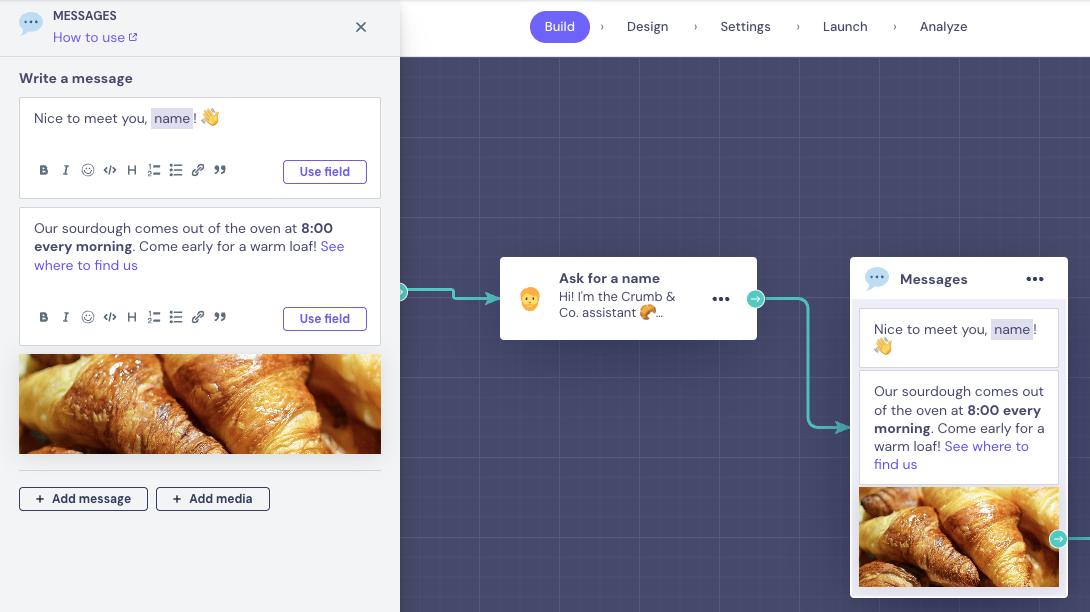1090x612 pixels.
Task: Toggle bold in the sourdough message toolbar
Action: 44,317
